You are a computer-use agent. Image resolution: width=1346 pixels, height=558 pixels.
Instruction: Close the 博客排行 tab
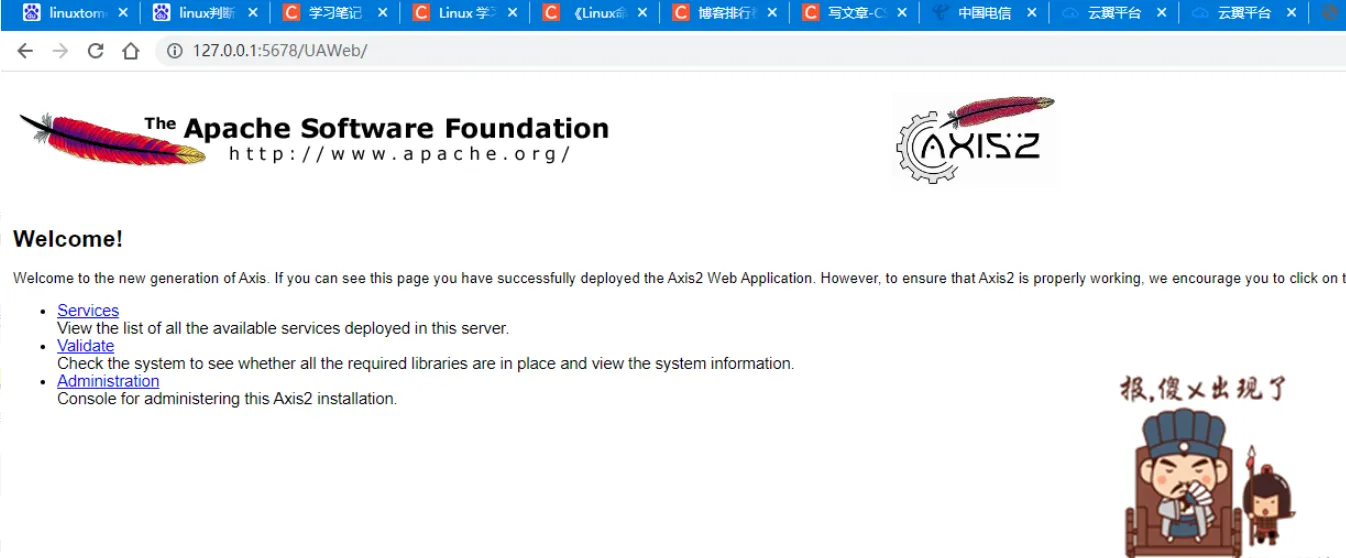coord(771,13)
